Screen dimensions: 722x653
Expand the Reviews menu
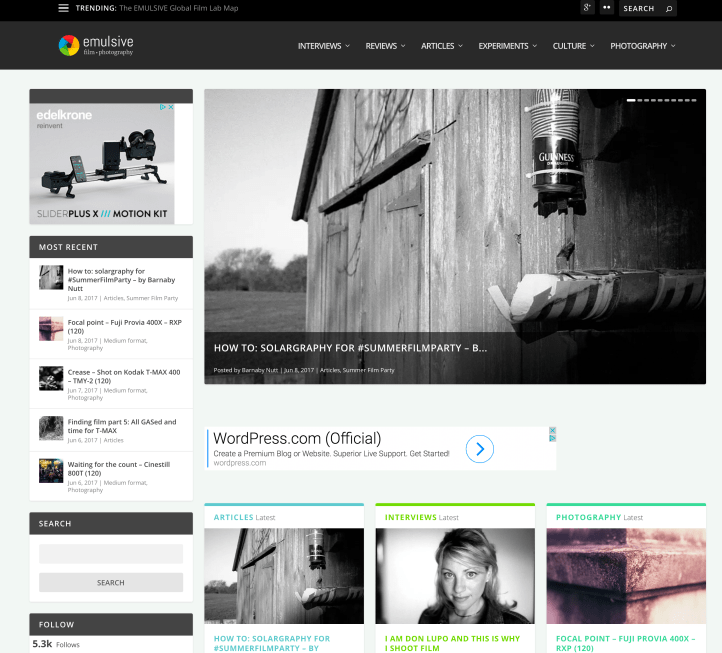point(385,46)
